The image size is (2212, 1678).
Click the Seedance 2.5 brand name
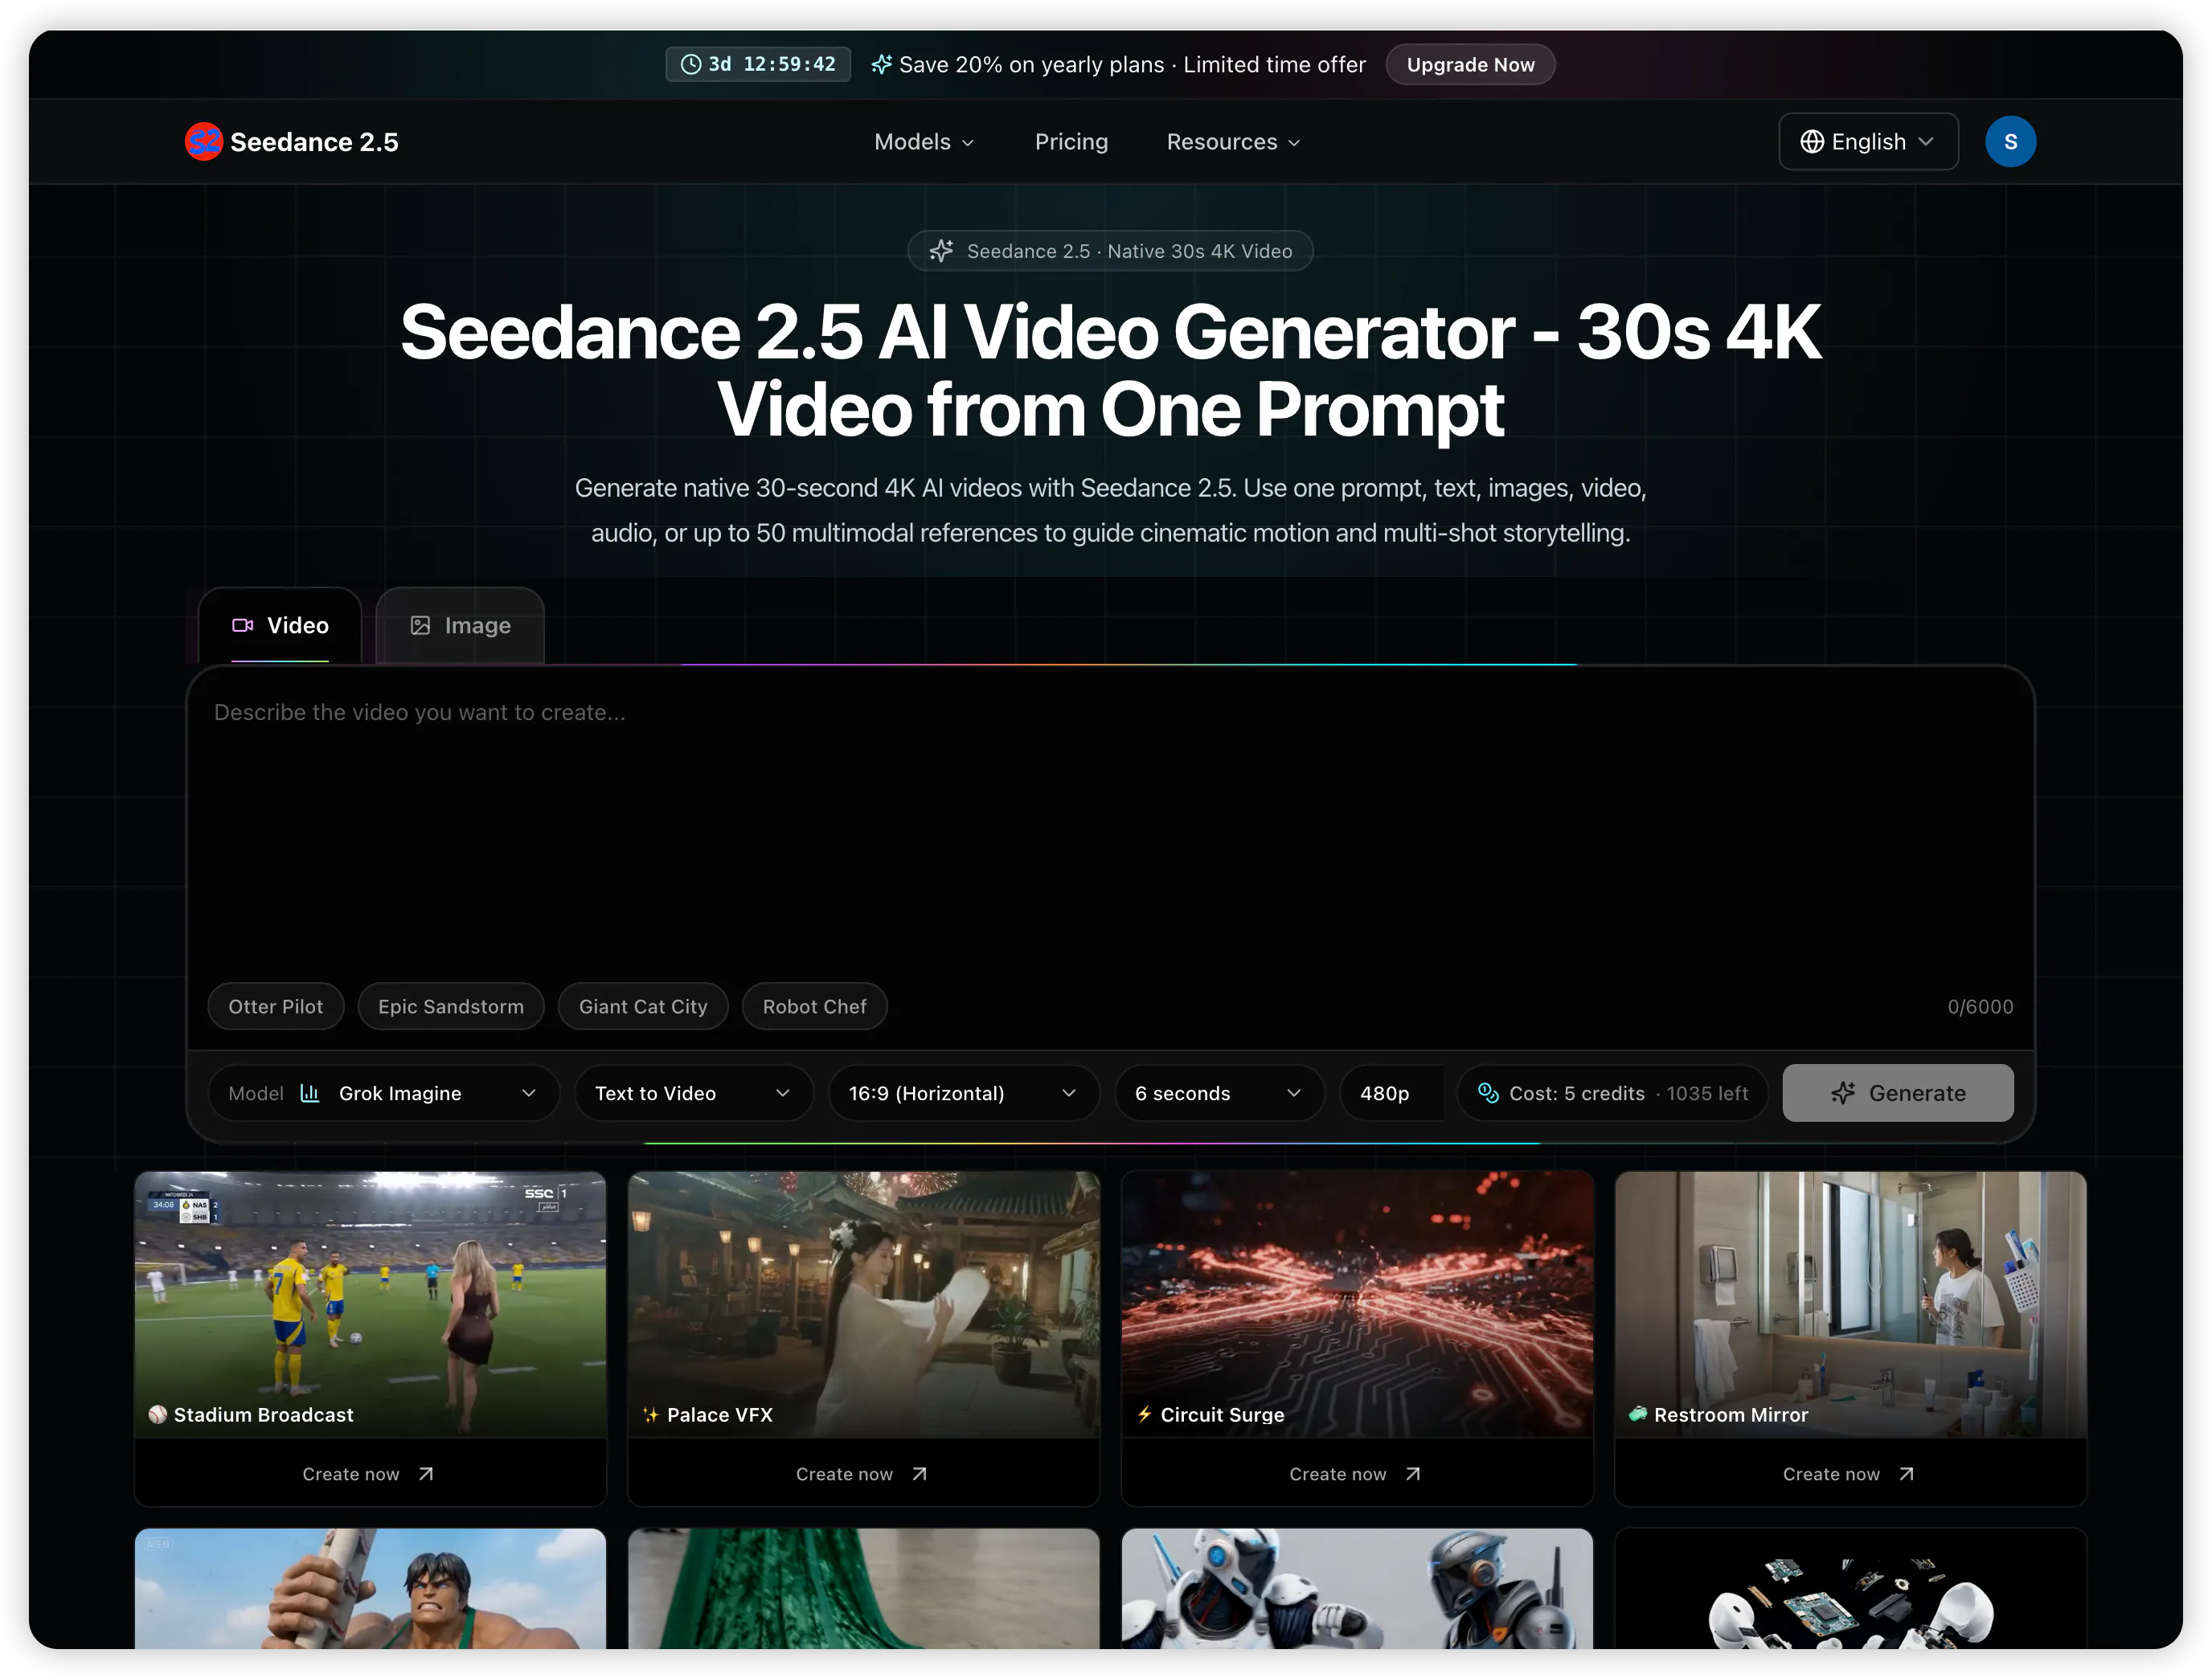pos(314,142)
